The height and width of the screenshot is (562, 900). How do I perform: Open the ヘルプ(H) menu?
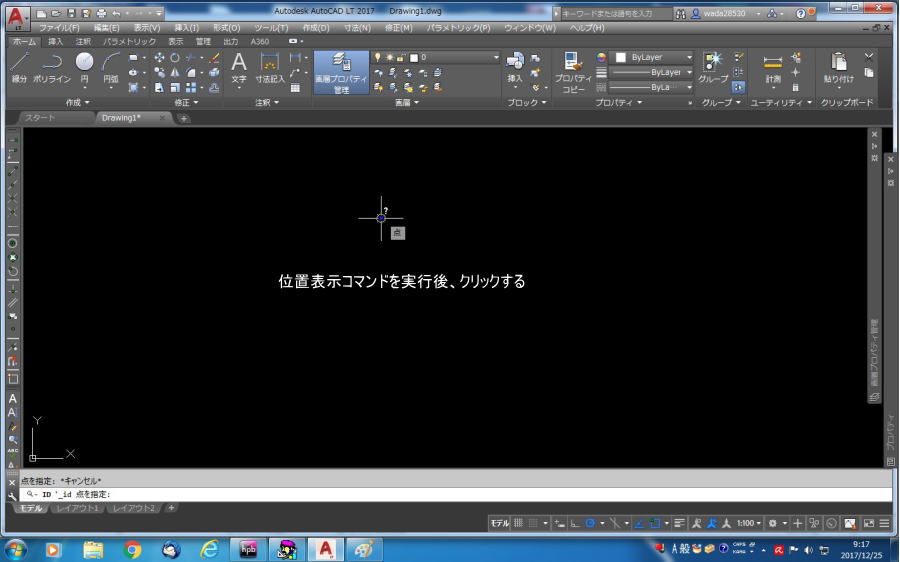click(x=587, y=28)
